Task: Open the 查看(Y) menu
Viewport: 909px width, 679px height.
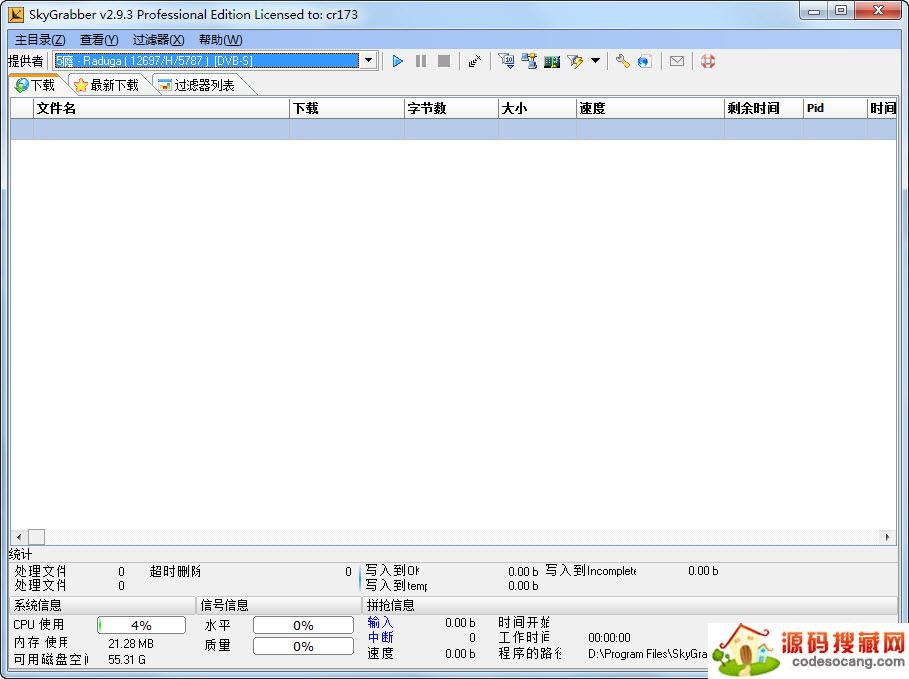Action: point(99,40)
